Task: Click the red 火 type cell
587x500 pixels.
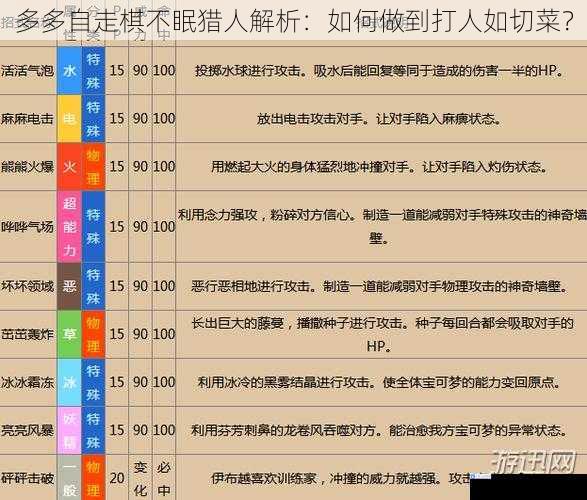Action: [x=69, y=167]
